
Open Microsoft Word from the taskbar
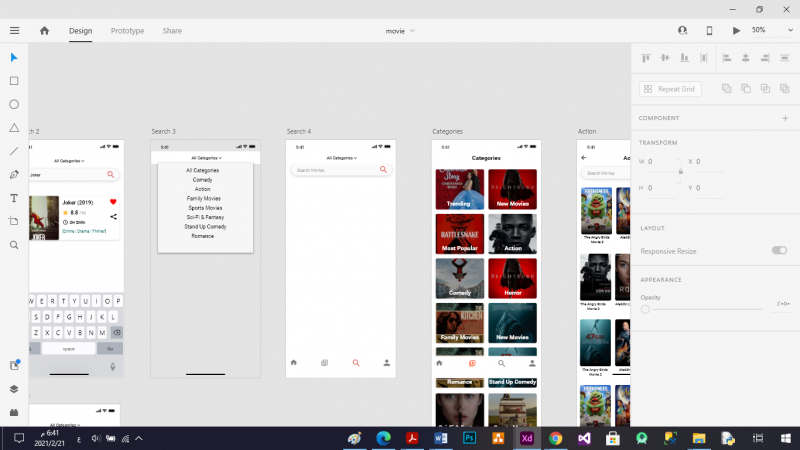441,438
